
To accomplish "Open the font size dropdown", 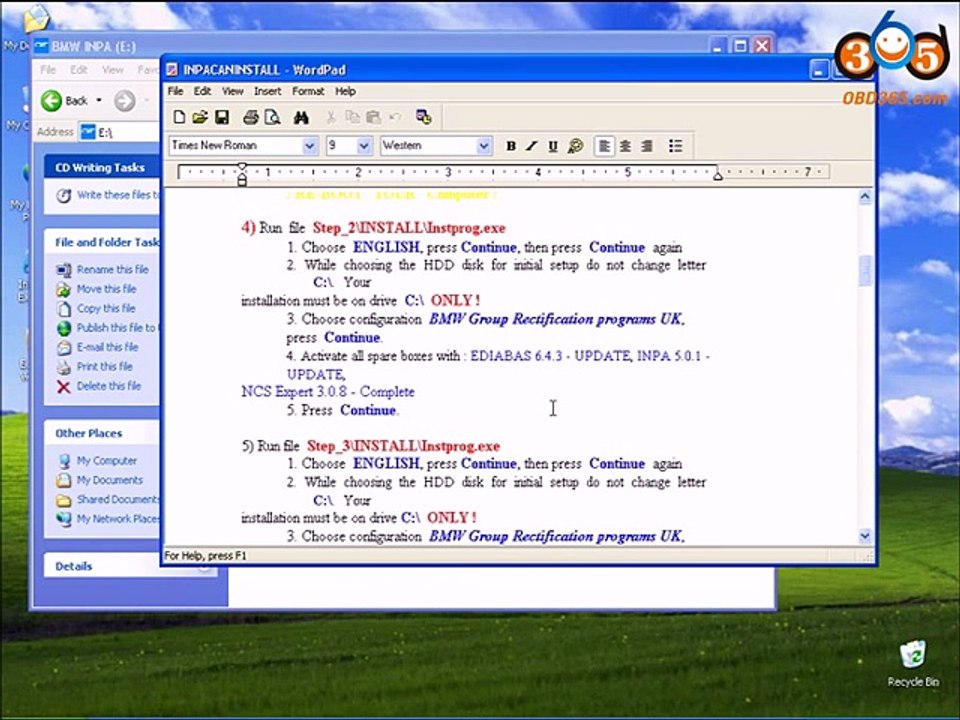I will (x=363, y=146).
